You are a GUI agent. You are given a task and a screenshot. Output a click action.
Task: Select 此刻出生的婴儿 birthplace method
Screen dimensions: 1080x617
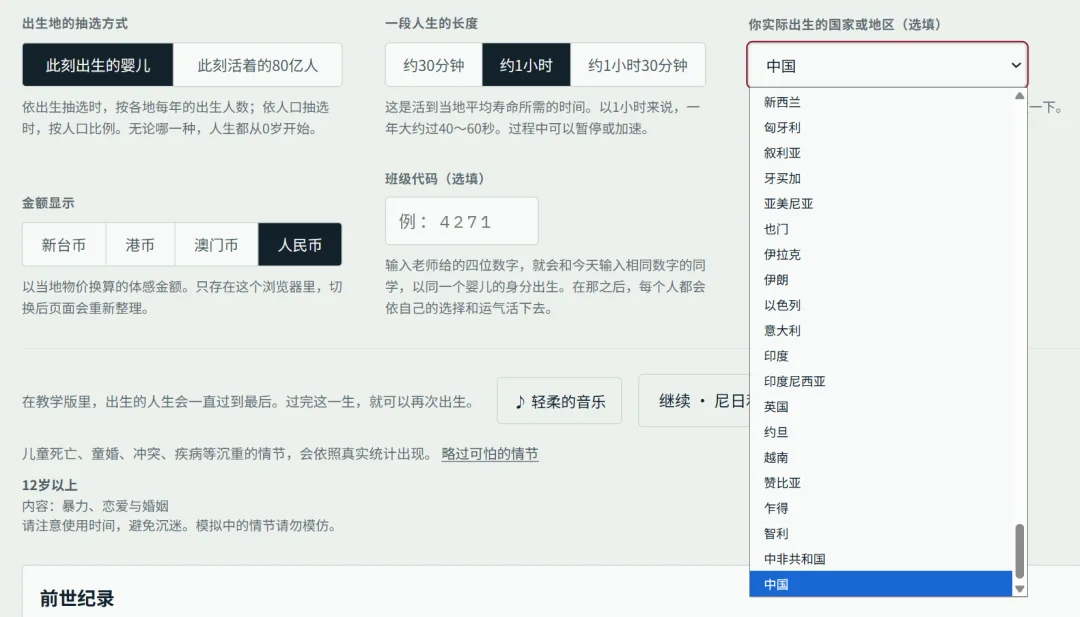98,65
